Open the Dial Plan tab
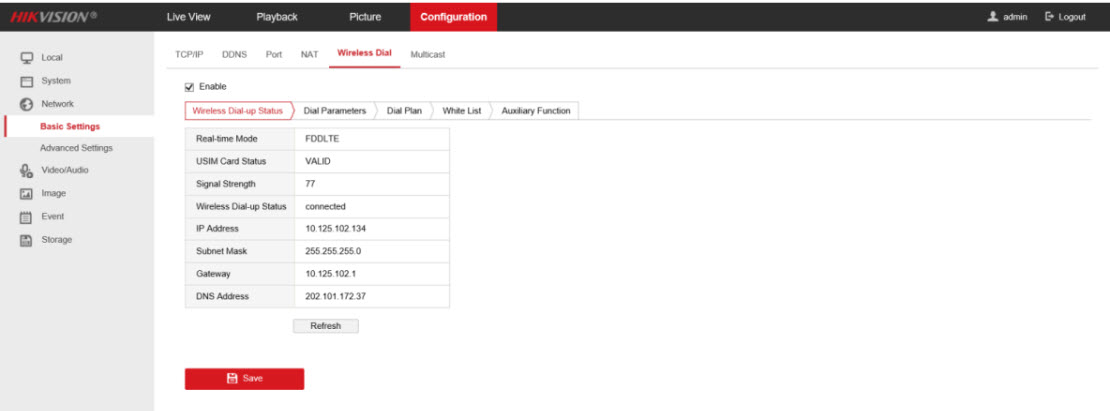Viewport: 1110px width, 411px height. click(404, 111)
